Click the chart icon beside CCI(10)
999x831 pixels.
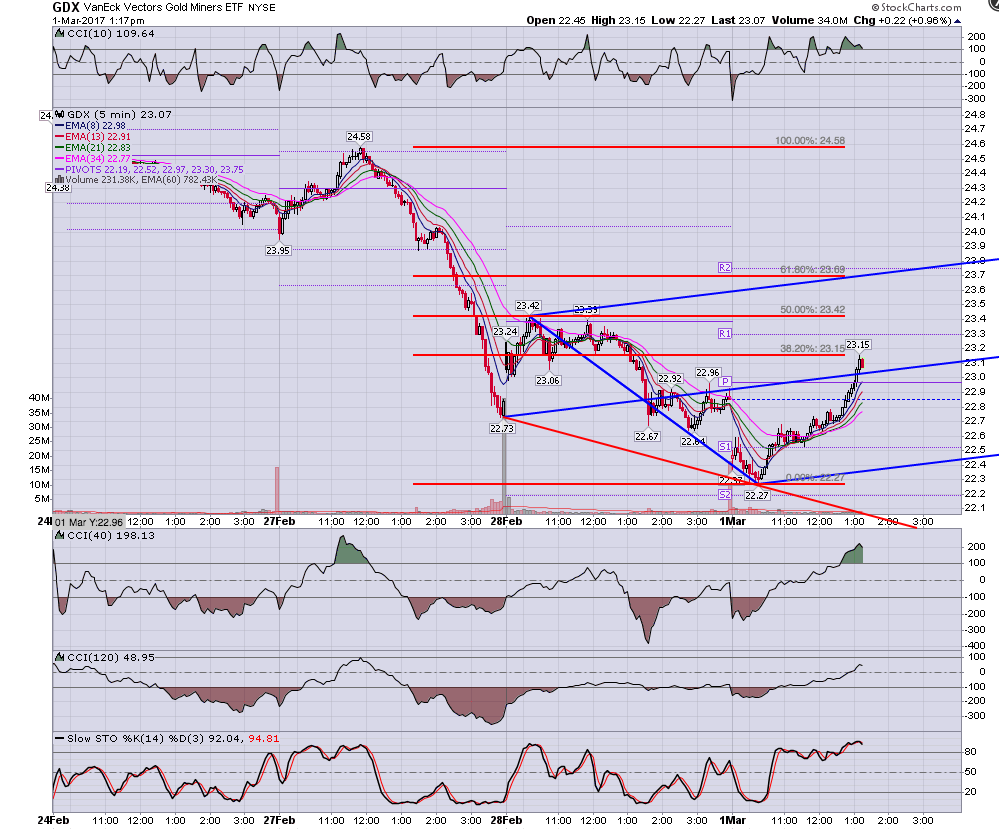tap(61, 33)
